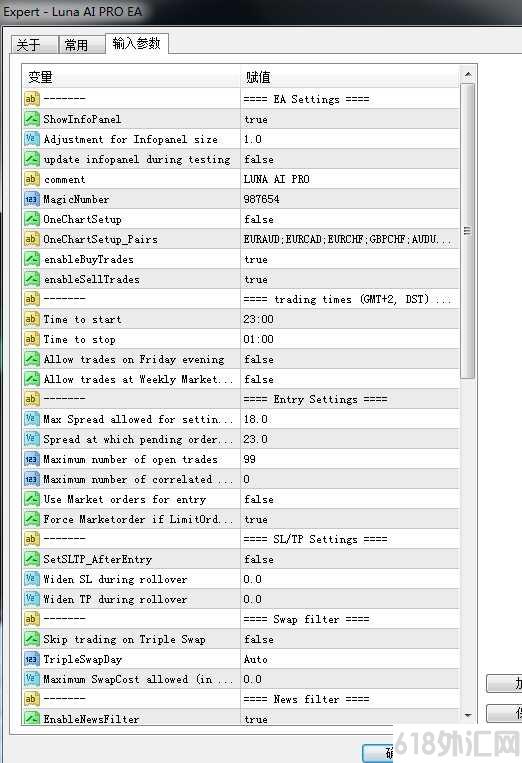Viewport: 522px width, 763px height.
Task: Select the comment string type icon
Action: pos(32,179)
